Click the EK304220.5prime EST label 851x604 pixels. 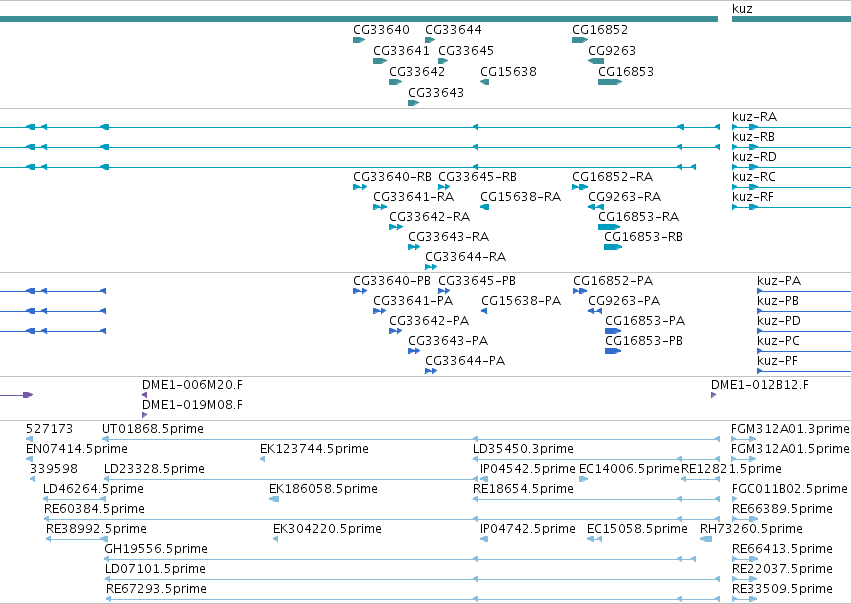coord(327,529)
